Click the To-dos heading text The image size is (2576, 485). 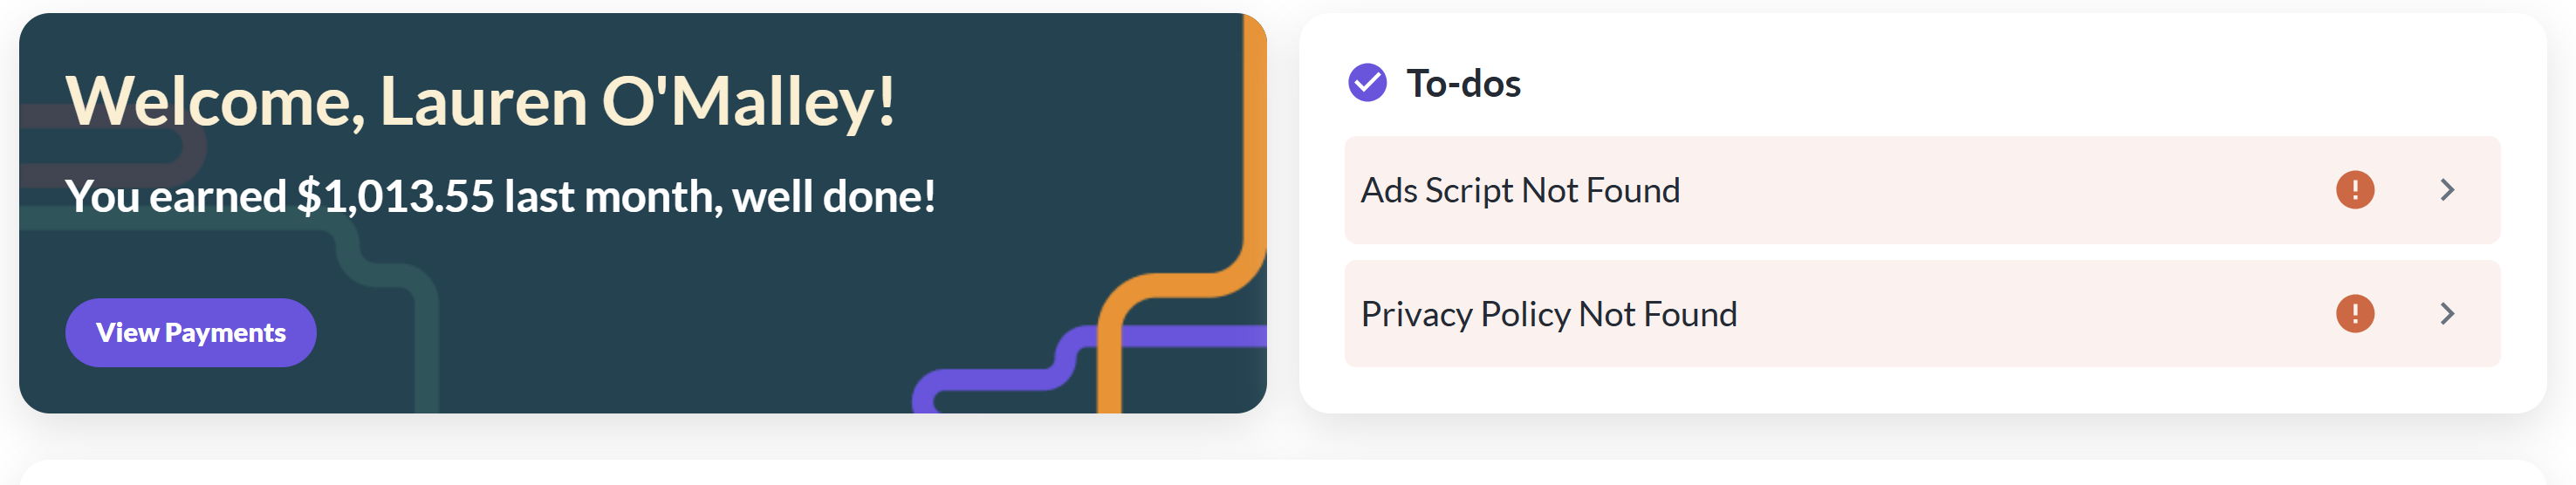pos(1463,84)
